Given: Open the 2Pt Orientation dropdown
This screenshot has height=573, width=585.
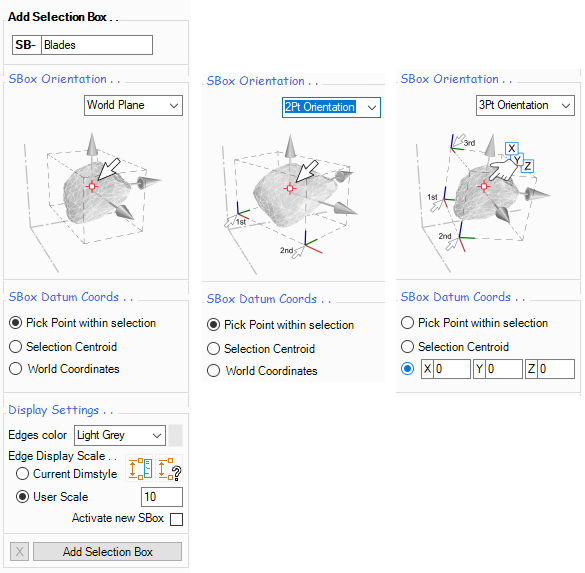Looking at the screenshot, I should (x=331, y=107).
